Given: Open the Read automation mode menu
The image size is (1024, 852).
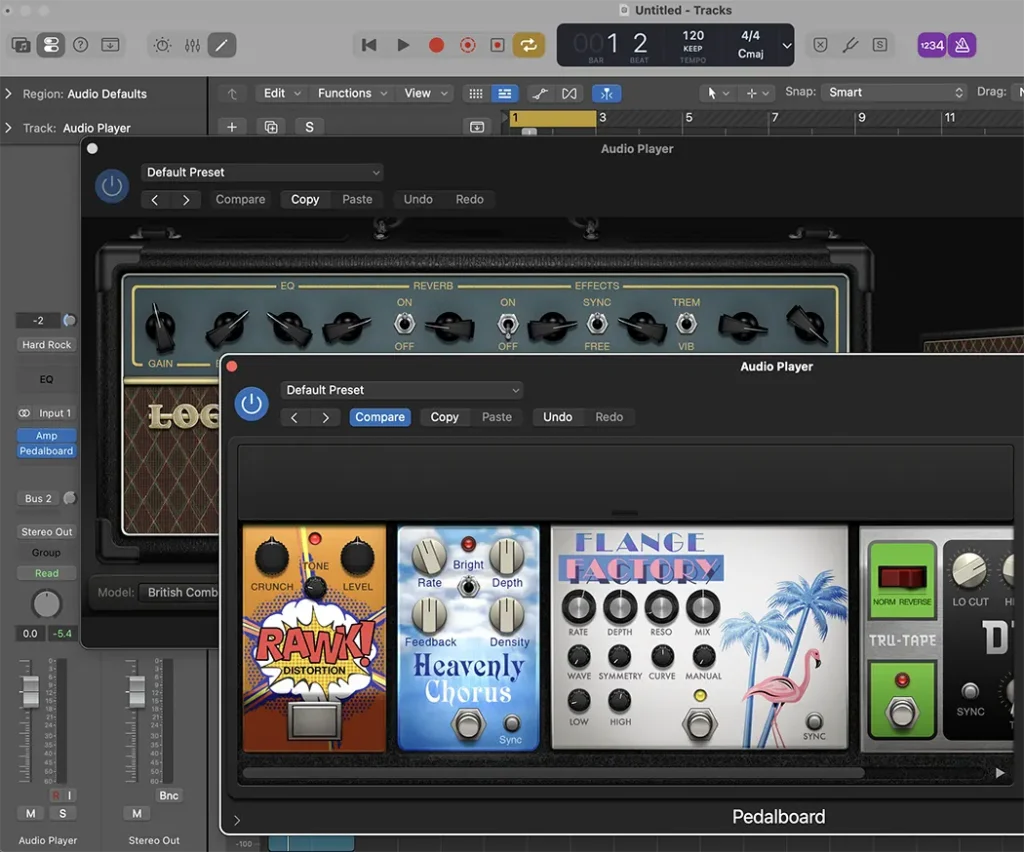Looking at the screenshot, I should pyautogui.click(x=46, y=573).
